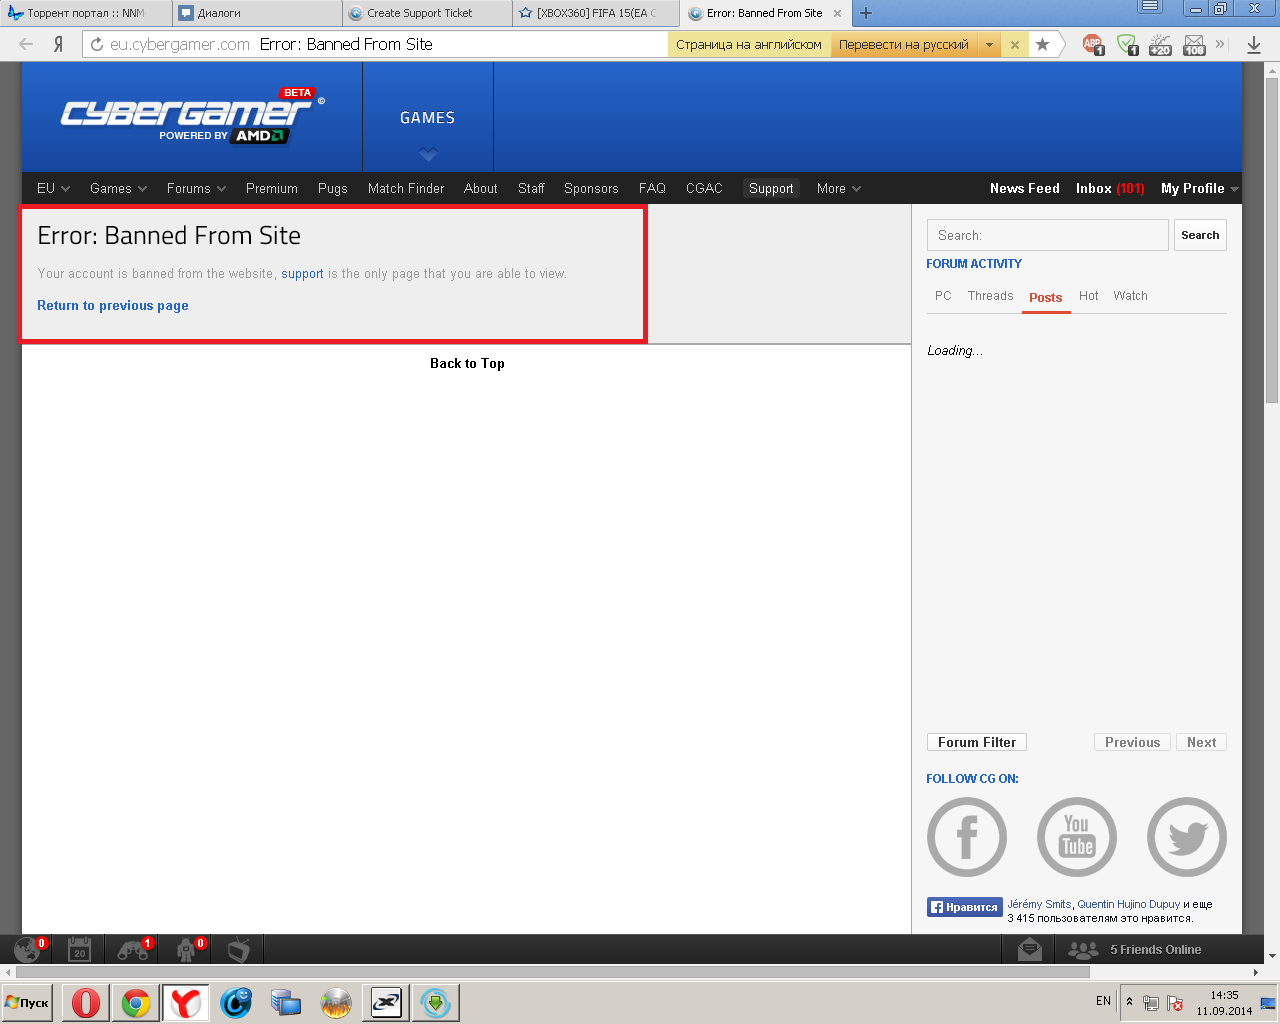The image size is (1280, 1024).
Task: Click Перевести на русский translate button
Action: click(904, 44)
